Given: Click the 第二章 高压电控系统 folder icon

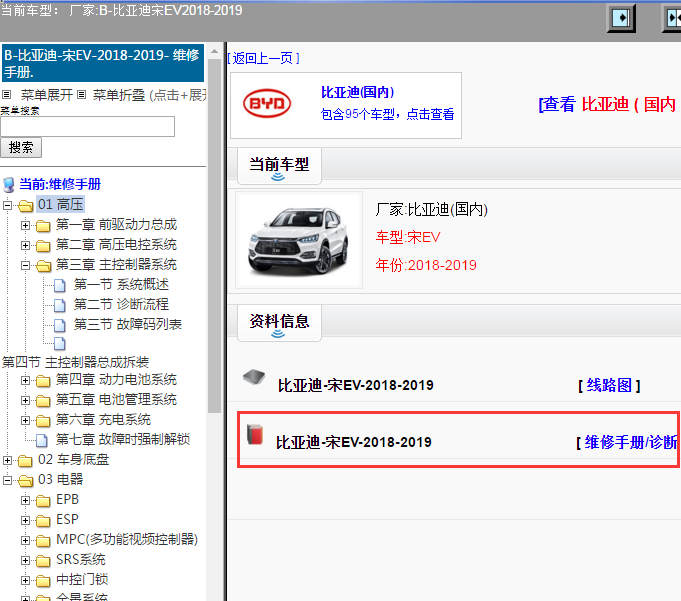Looking at the screenshot, I should (43, 245).
